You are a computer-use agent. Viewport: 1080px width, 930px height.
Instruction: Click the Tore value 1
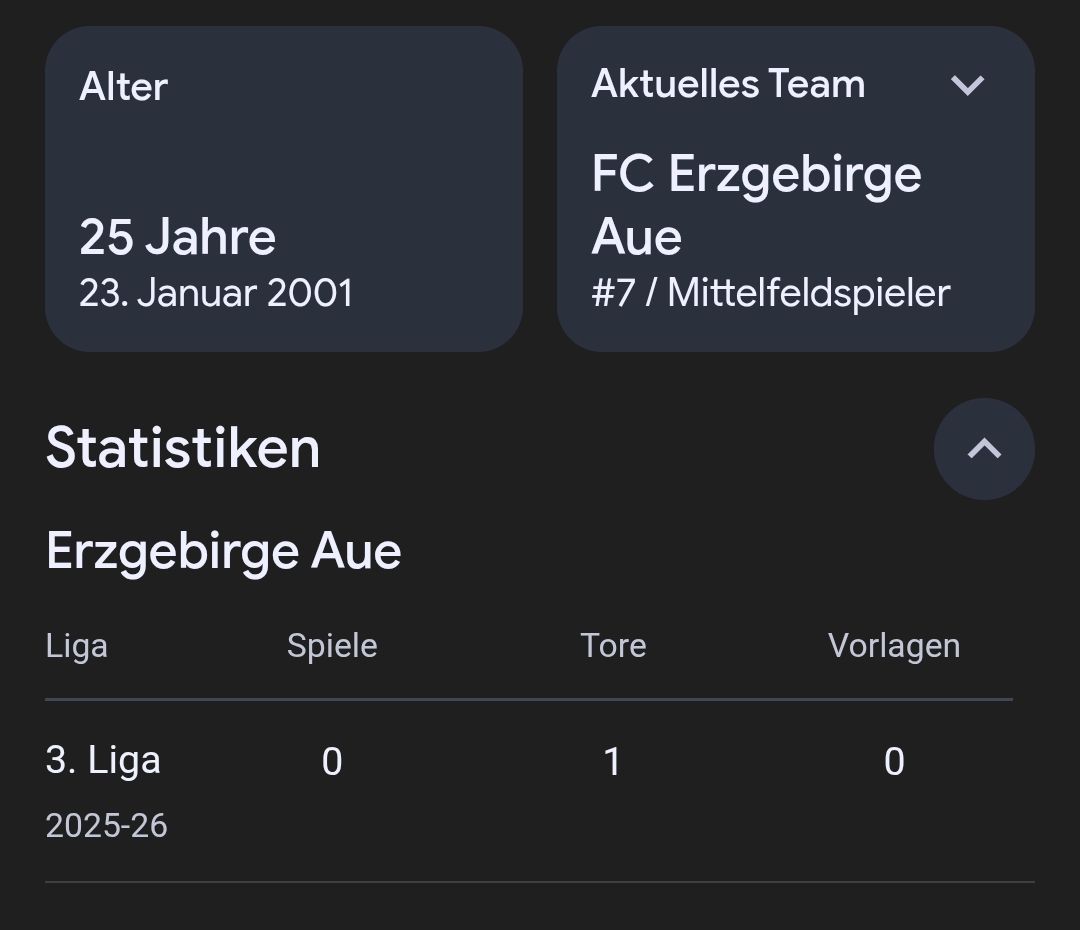[x=613, y=762]
